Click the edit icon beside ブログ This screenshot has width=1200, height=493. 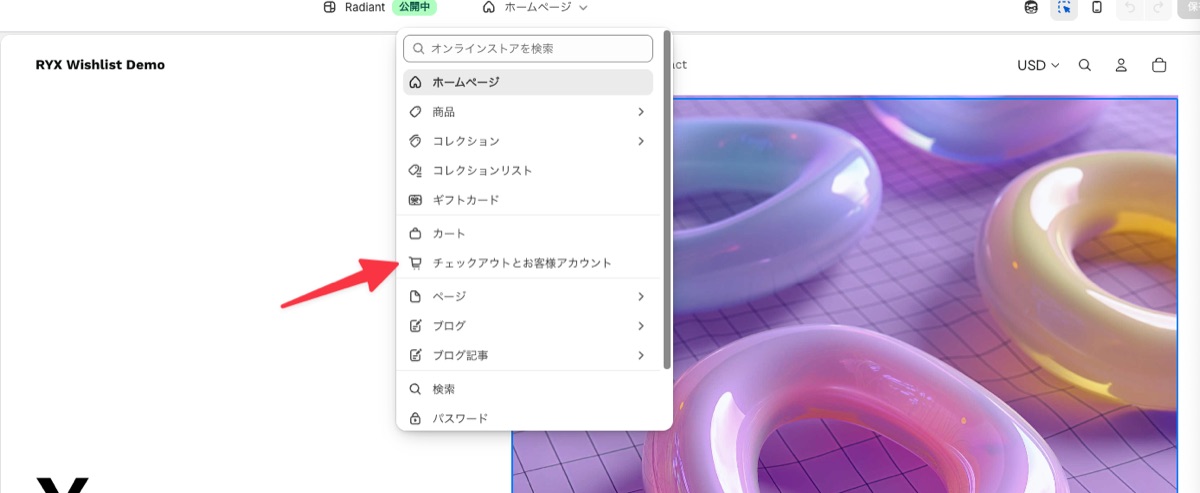416,326
